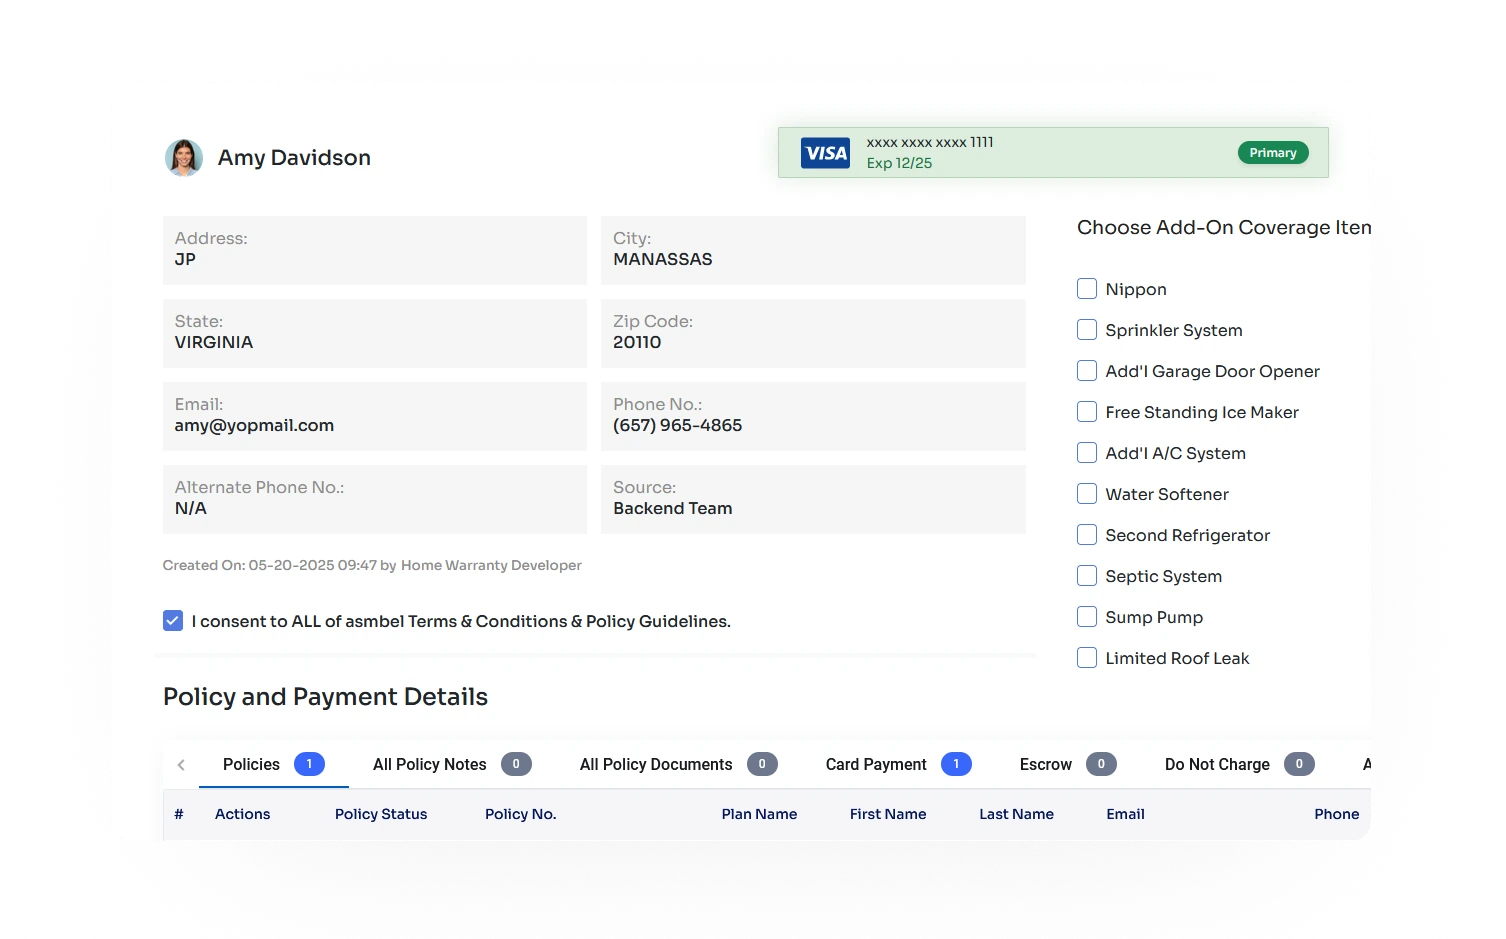Select Free Standing Ice Maker add-on
The image size is (1506, 939).
[1087, 412]
